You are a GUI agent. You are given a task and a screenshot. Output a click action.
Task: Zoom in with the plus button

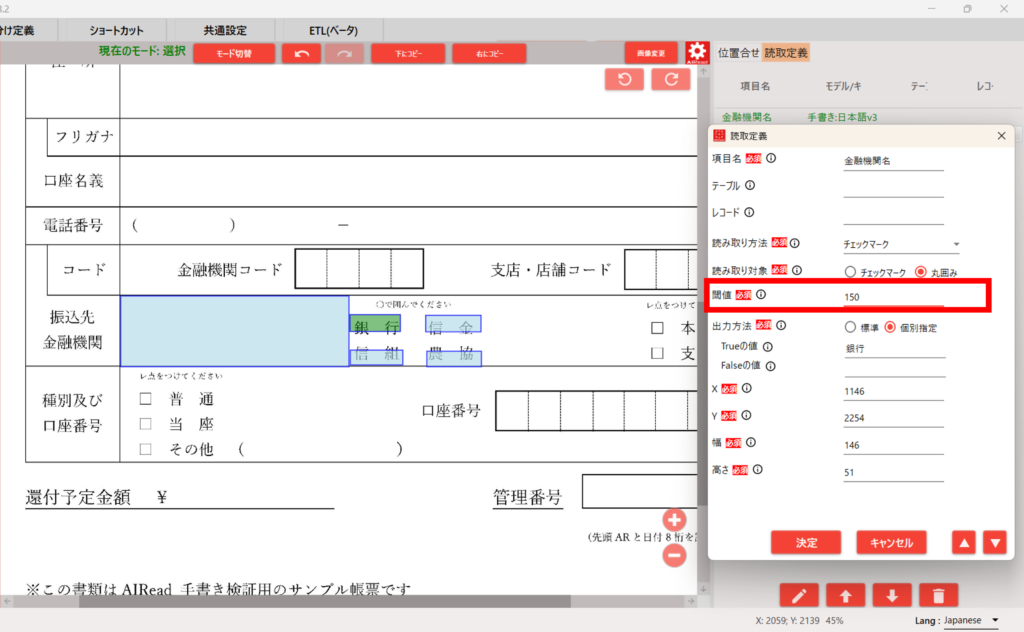tap(674, 520)
